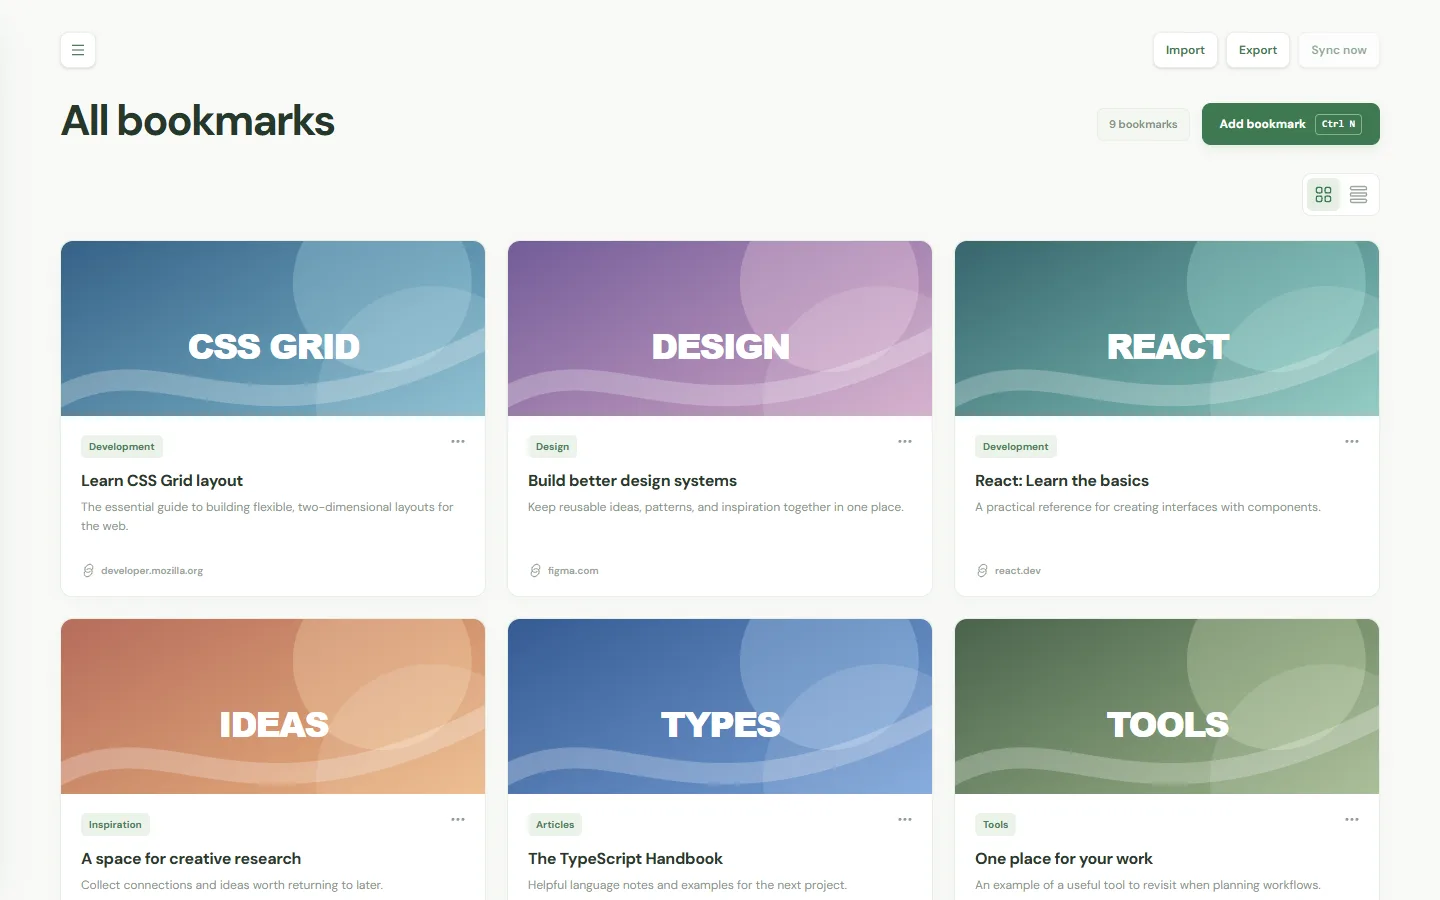Visit developer.mozilla.org link
Image resolution: width=1440 pixels, height=900 pixels.
[x=152, y=571]
